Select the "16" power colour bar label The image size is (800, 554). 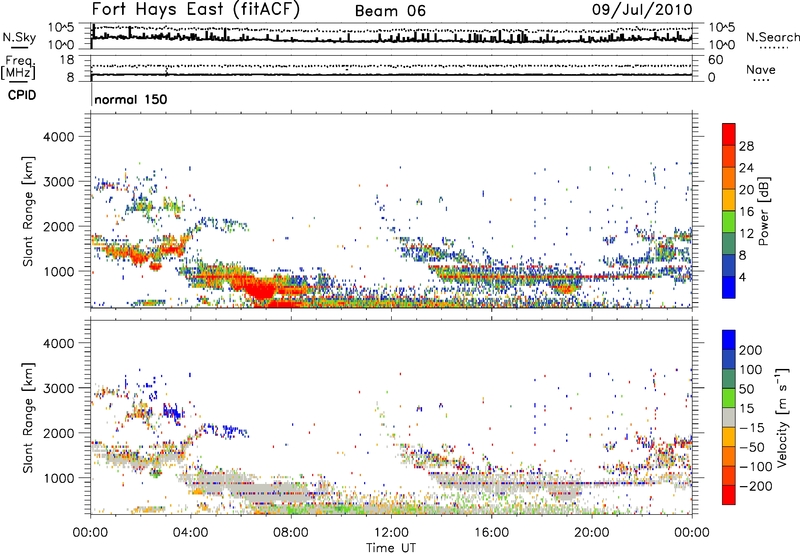pyautogui.click(x=746, y=212)
